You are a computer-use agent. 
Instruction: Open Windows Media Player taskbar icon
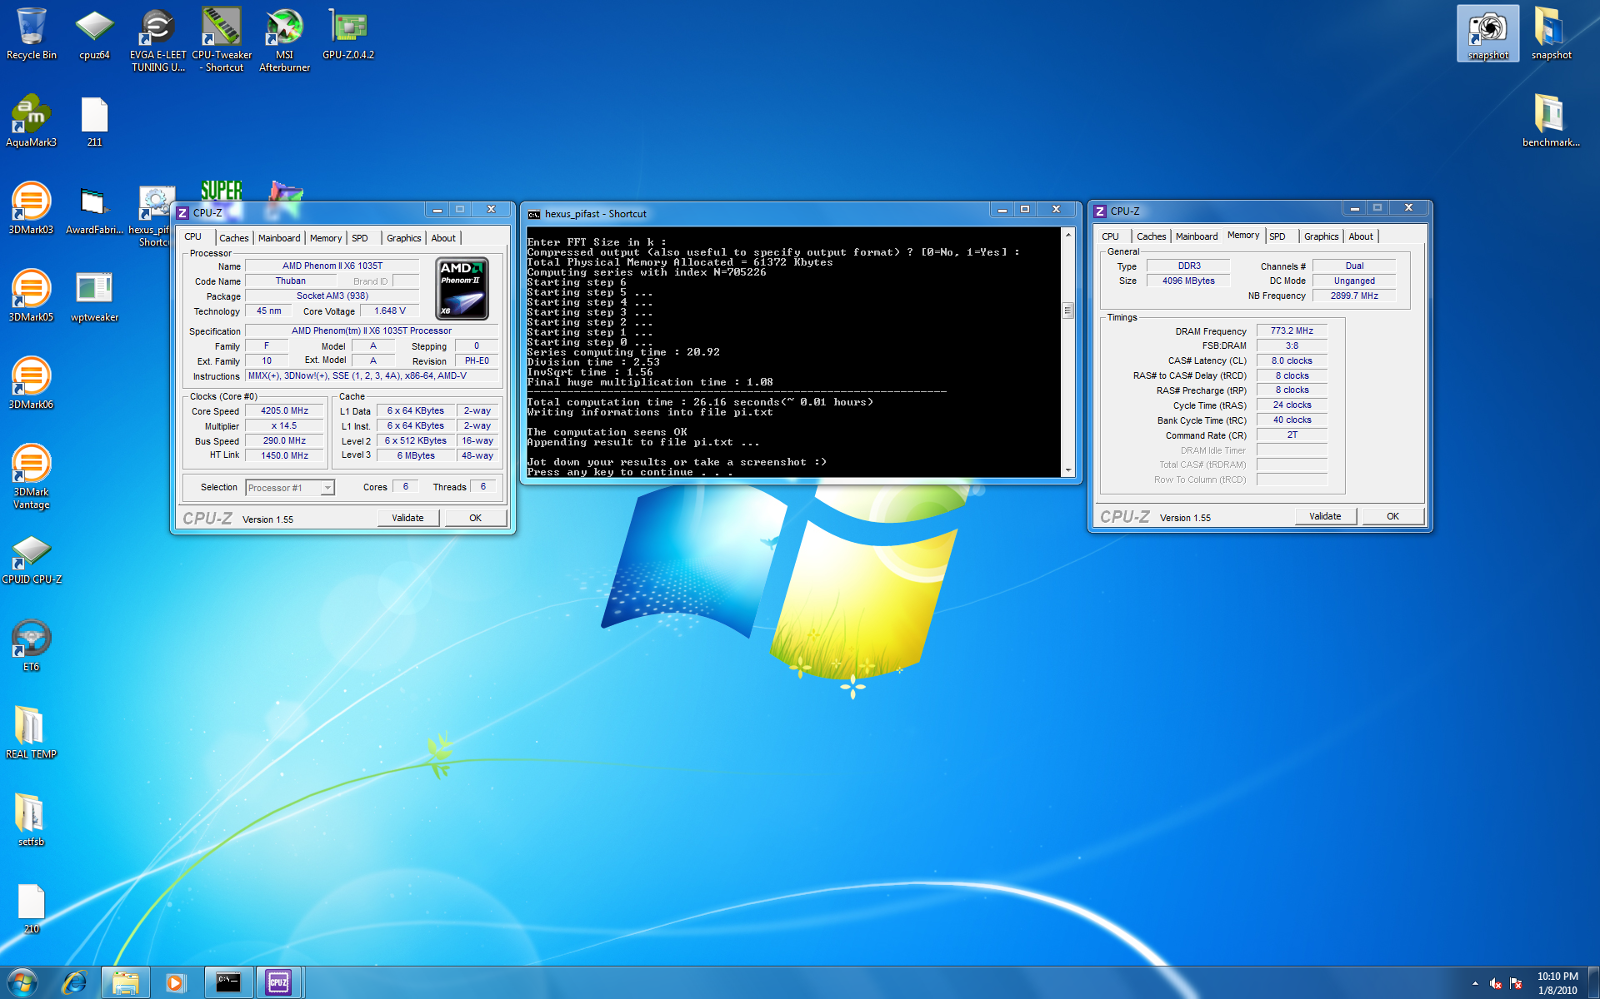click(176, 983)
